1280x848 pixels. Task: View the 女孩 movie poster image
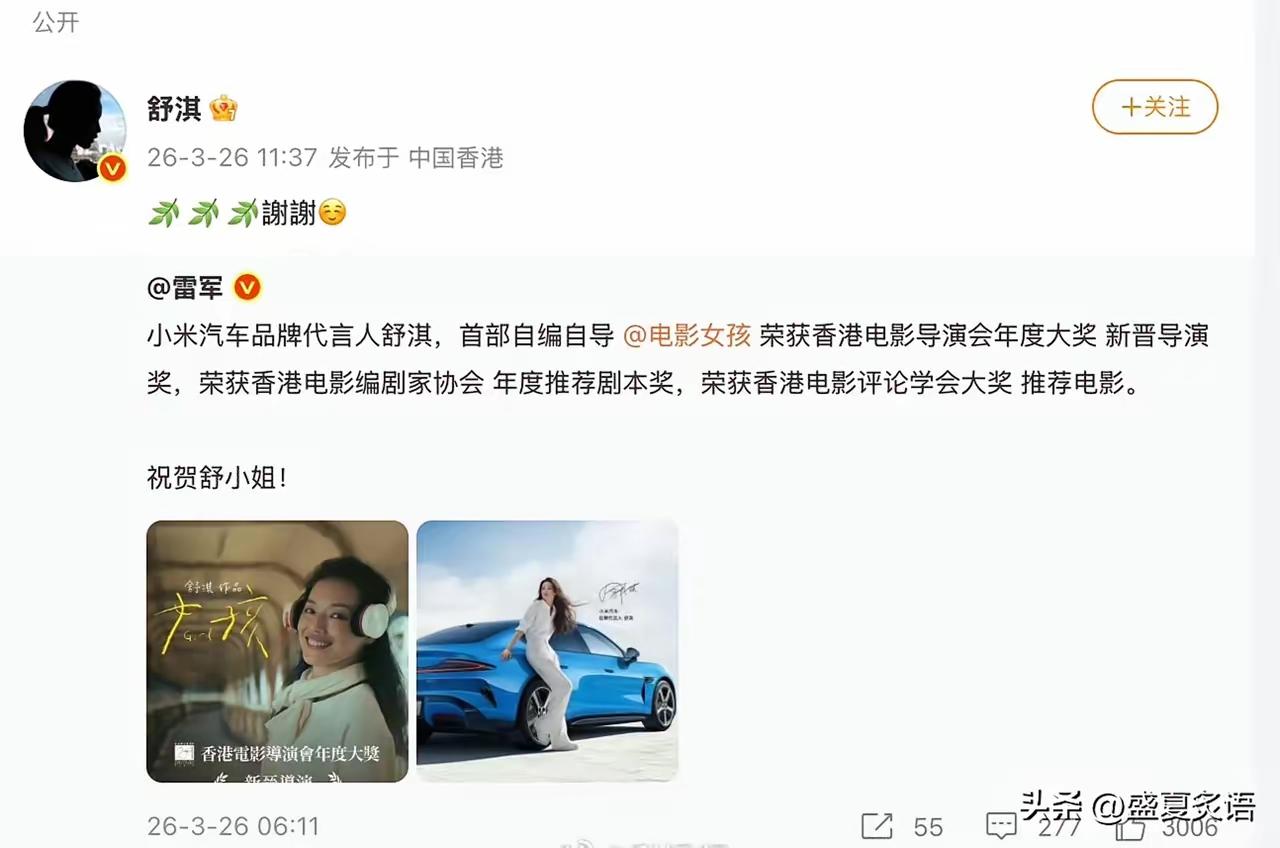click(x=277, y=651)
